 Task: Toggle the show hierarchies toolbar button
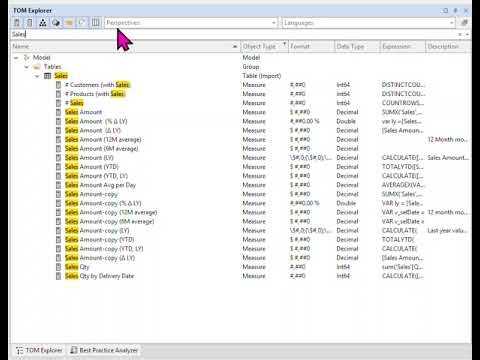coord(43,23)
